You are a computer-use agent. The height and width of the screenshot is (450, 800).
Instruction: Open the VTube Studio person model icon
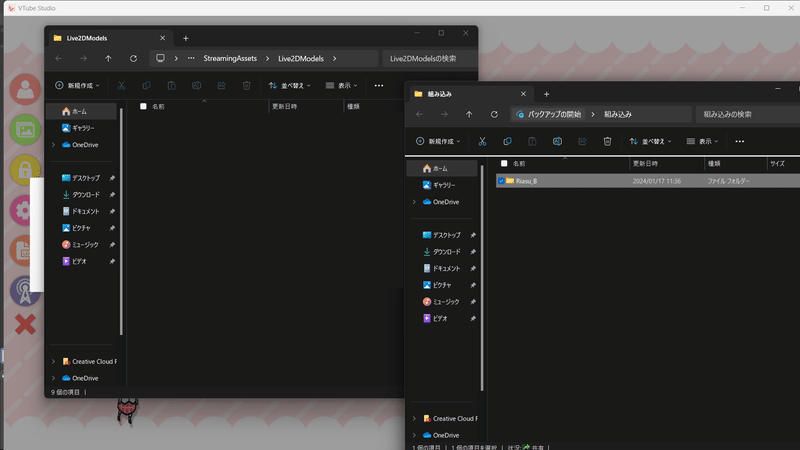25,89
